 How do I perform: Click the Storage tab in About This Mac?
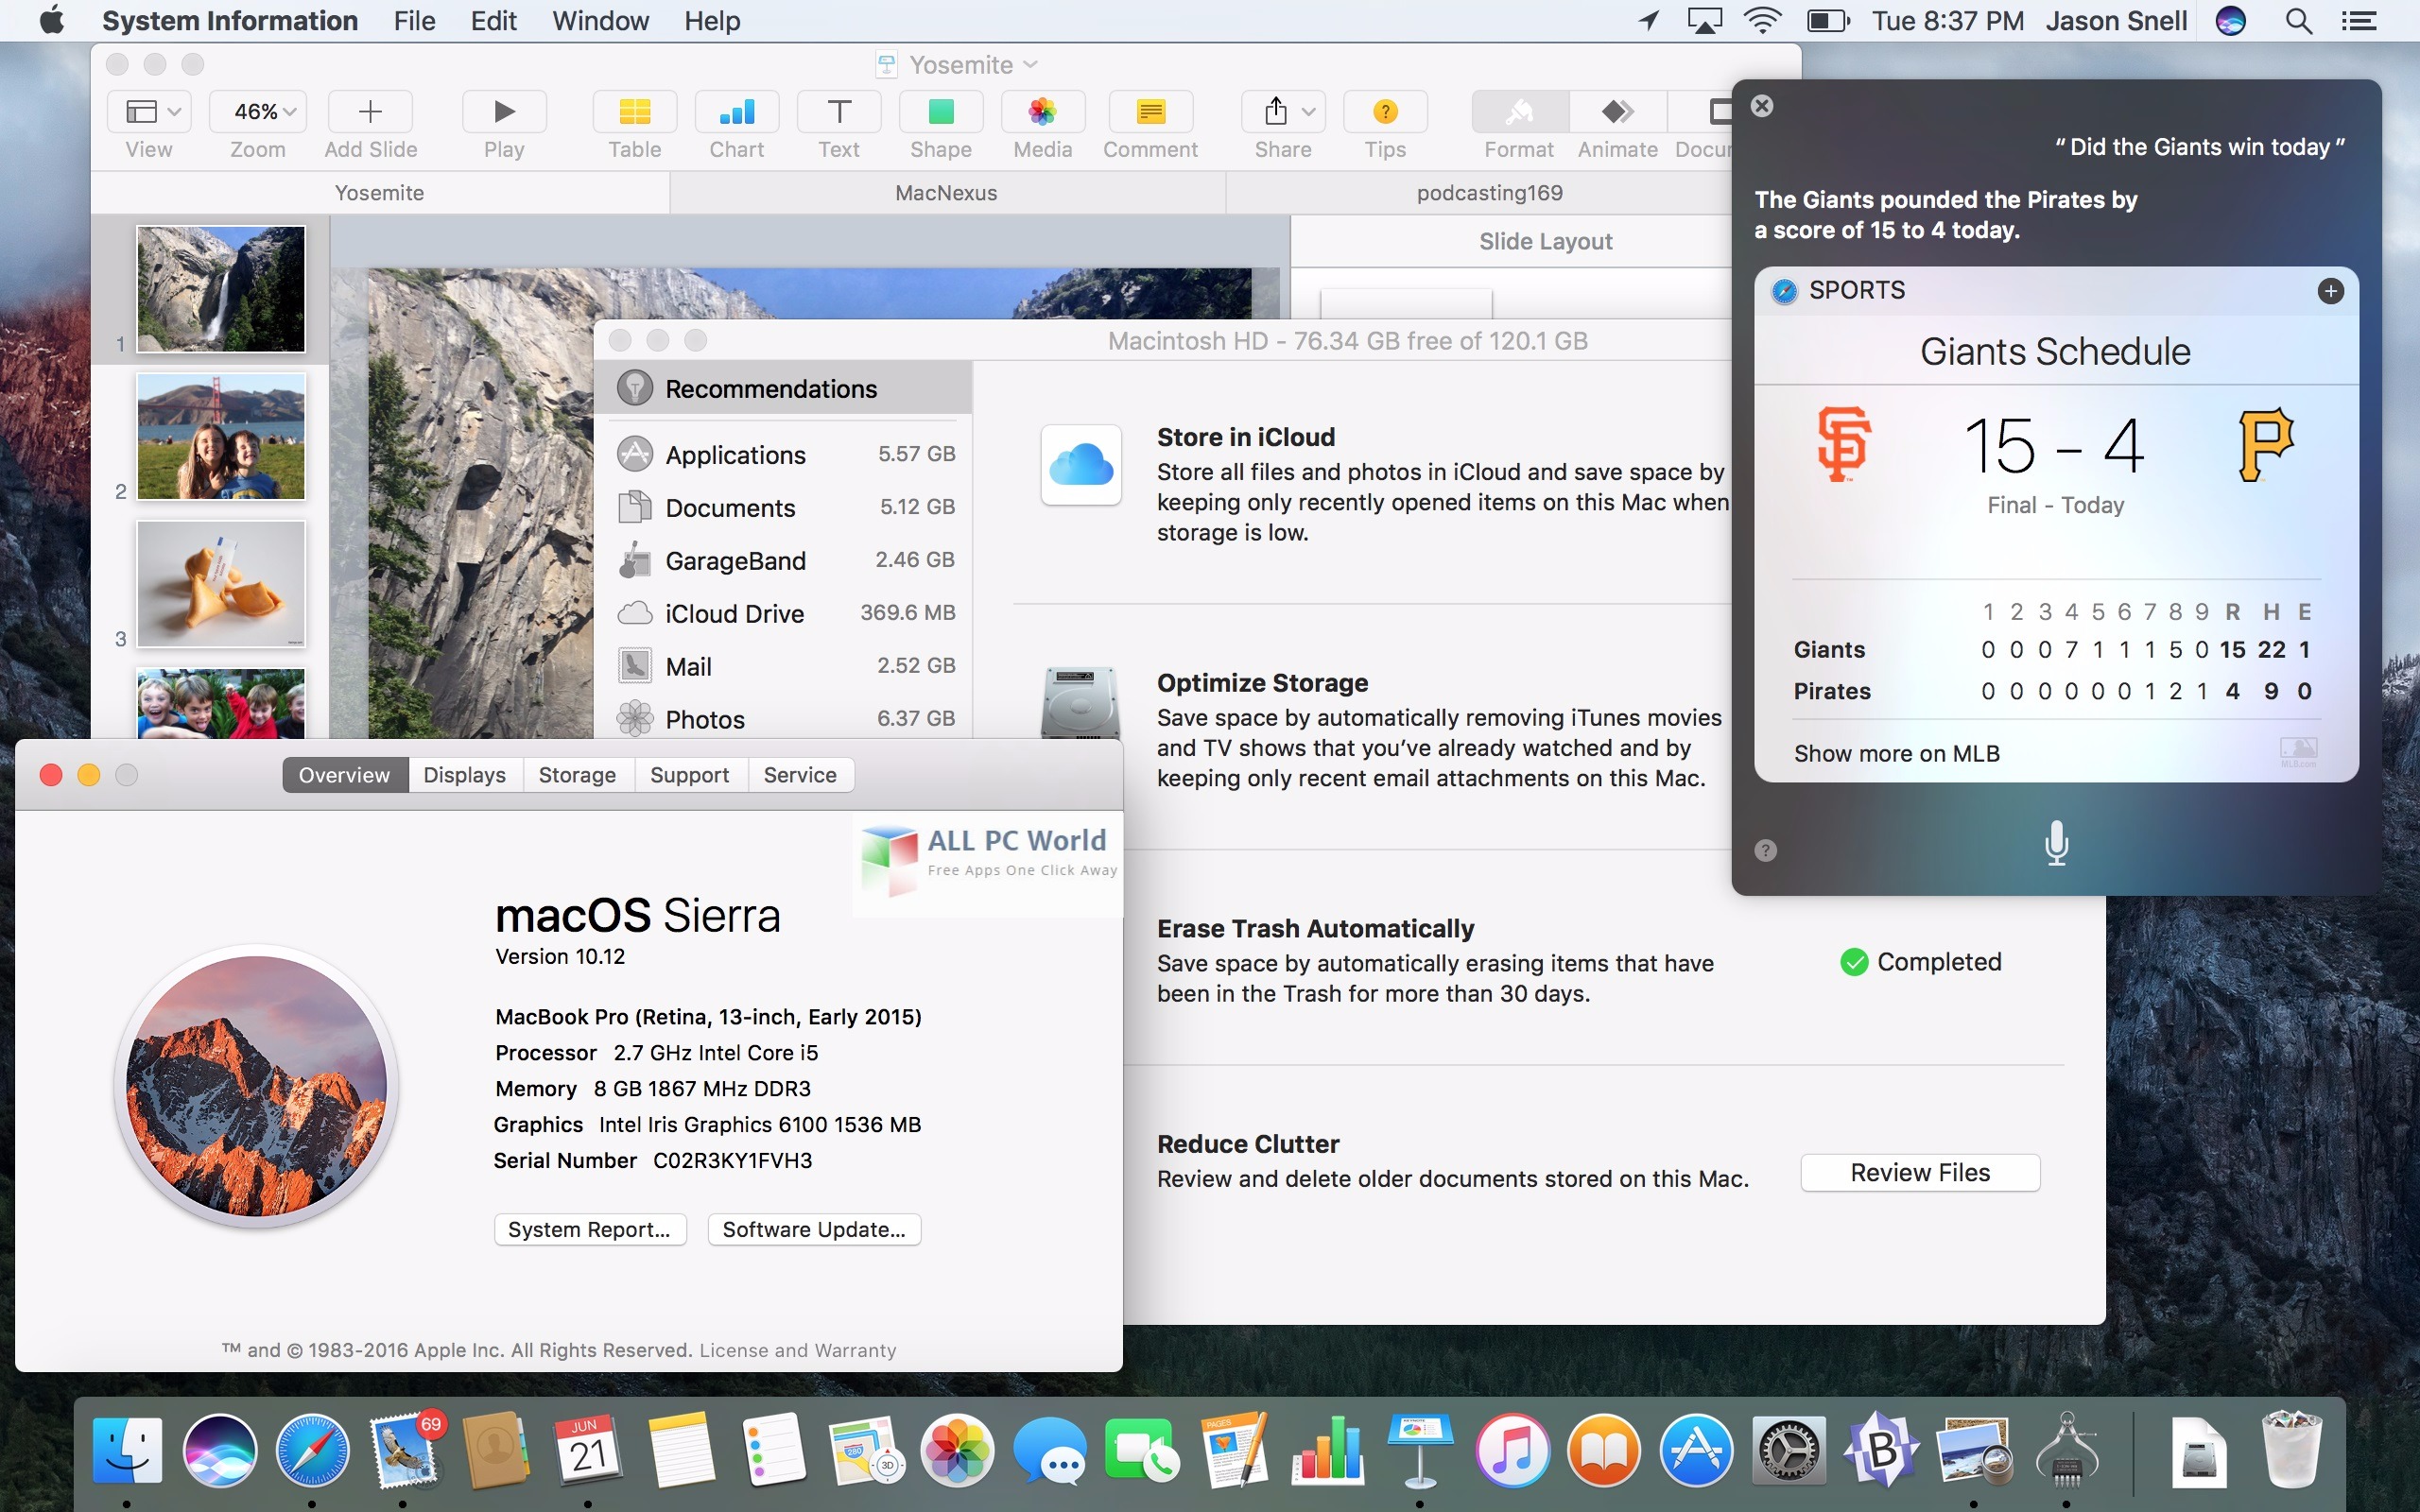[x=575, y=773]
